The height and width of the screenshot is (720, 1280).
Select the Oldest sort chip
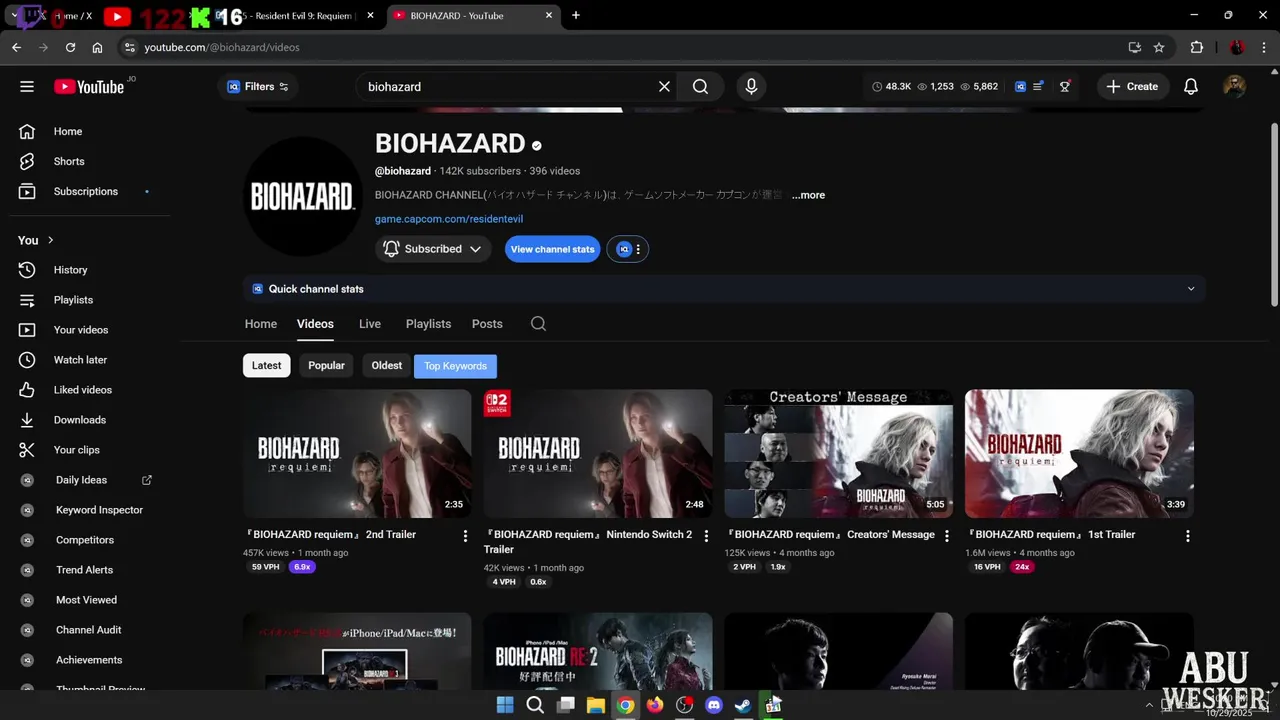[x=386, y=365]
